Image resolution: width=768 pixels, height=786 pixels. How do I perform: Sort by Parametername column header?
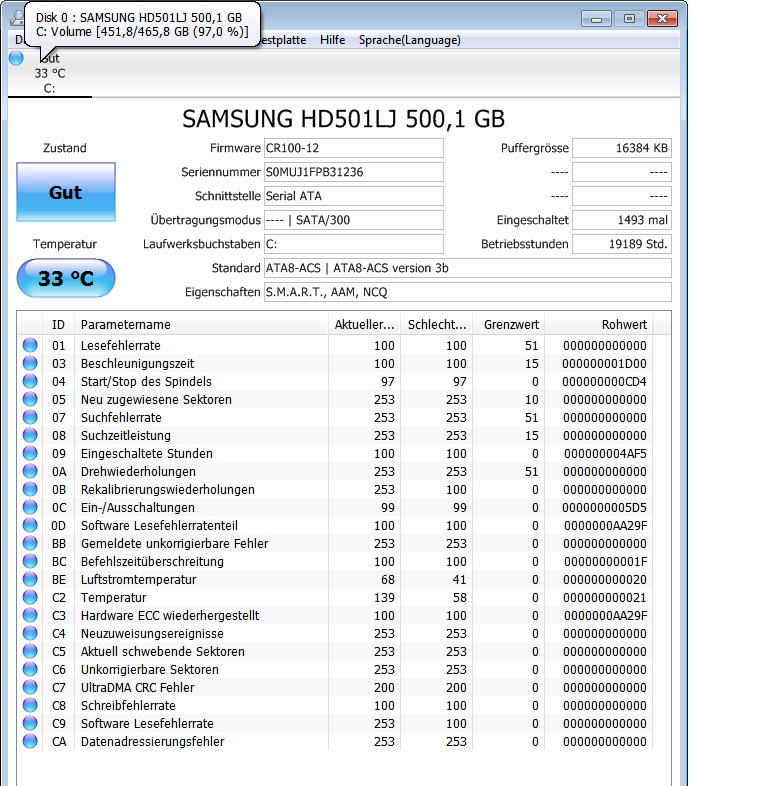point(201,325)
